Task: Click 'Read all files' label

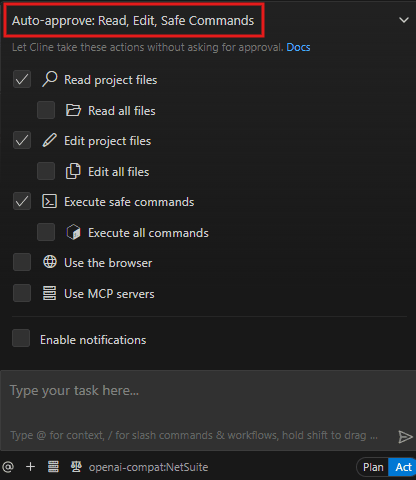Action: tap(122, 111)
